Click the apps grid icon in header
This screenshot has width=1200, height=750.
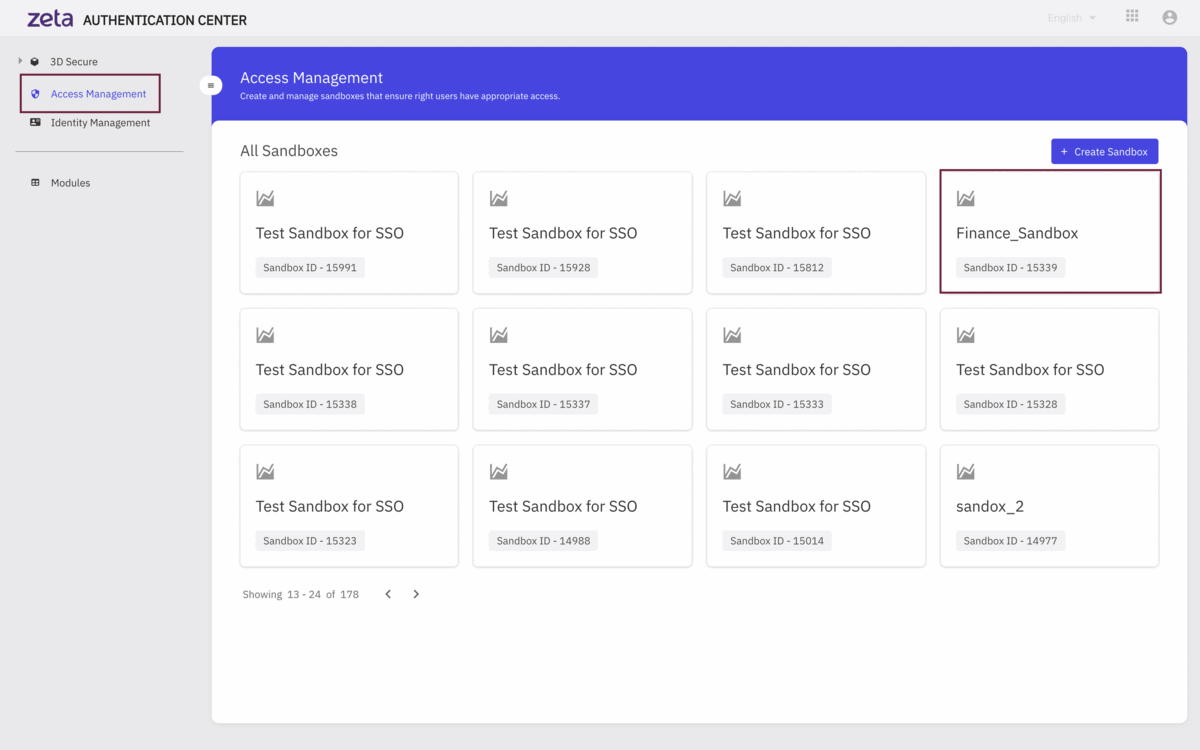coord(1132,17)
